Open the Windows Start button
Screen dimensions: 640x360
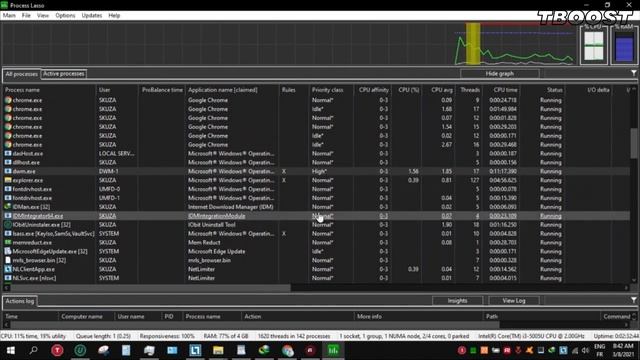click(x=11, y=350)
